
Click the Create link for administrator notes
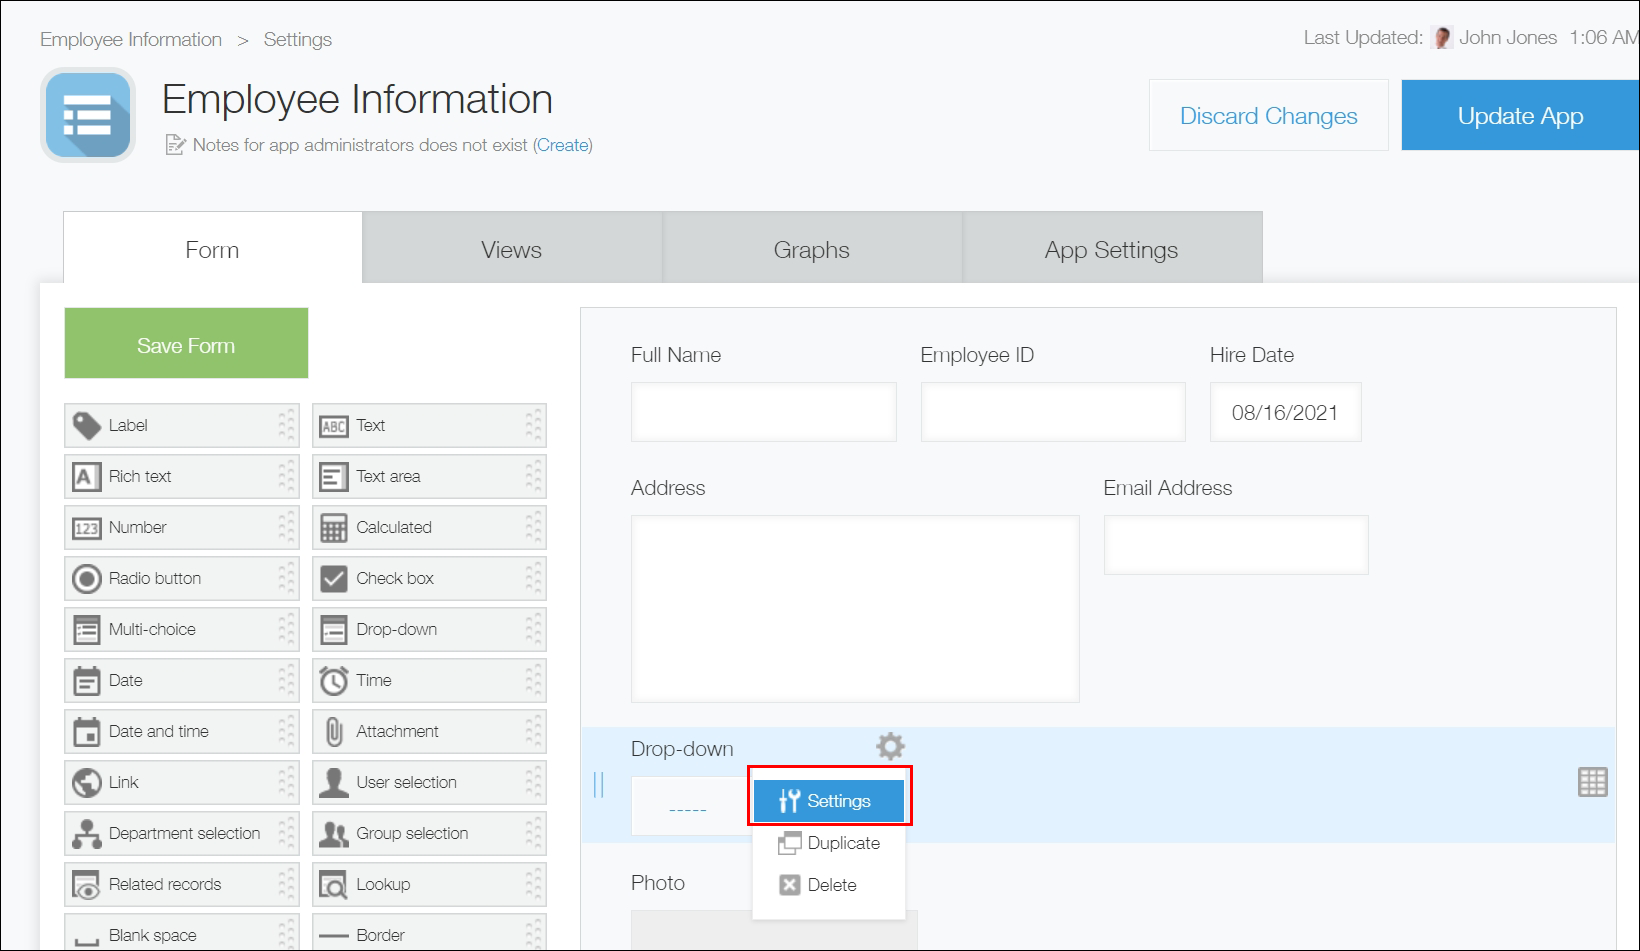tap(562, 145)
